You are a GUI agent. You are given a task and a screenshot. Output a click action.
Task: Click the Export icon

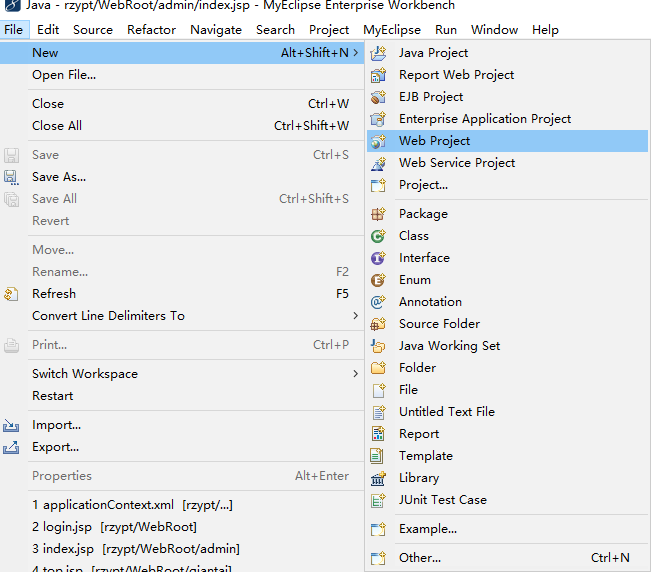[11, 447]
